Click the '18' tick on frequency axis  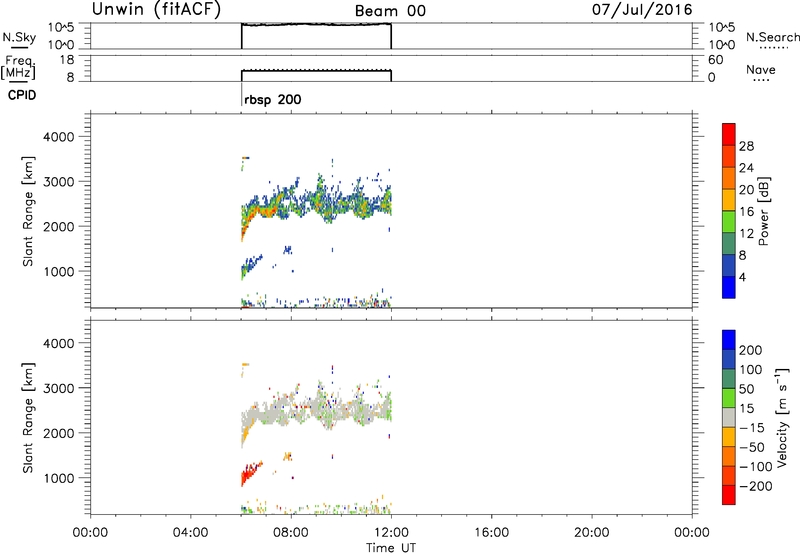point(67,60)
